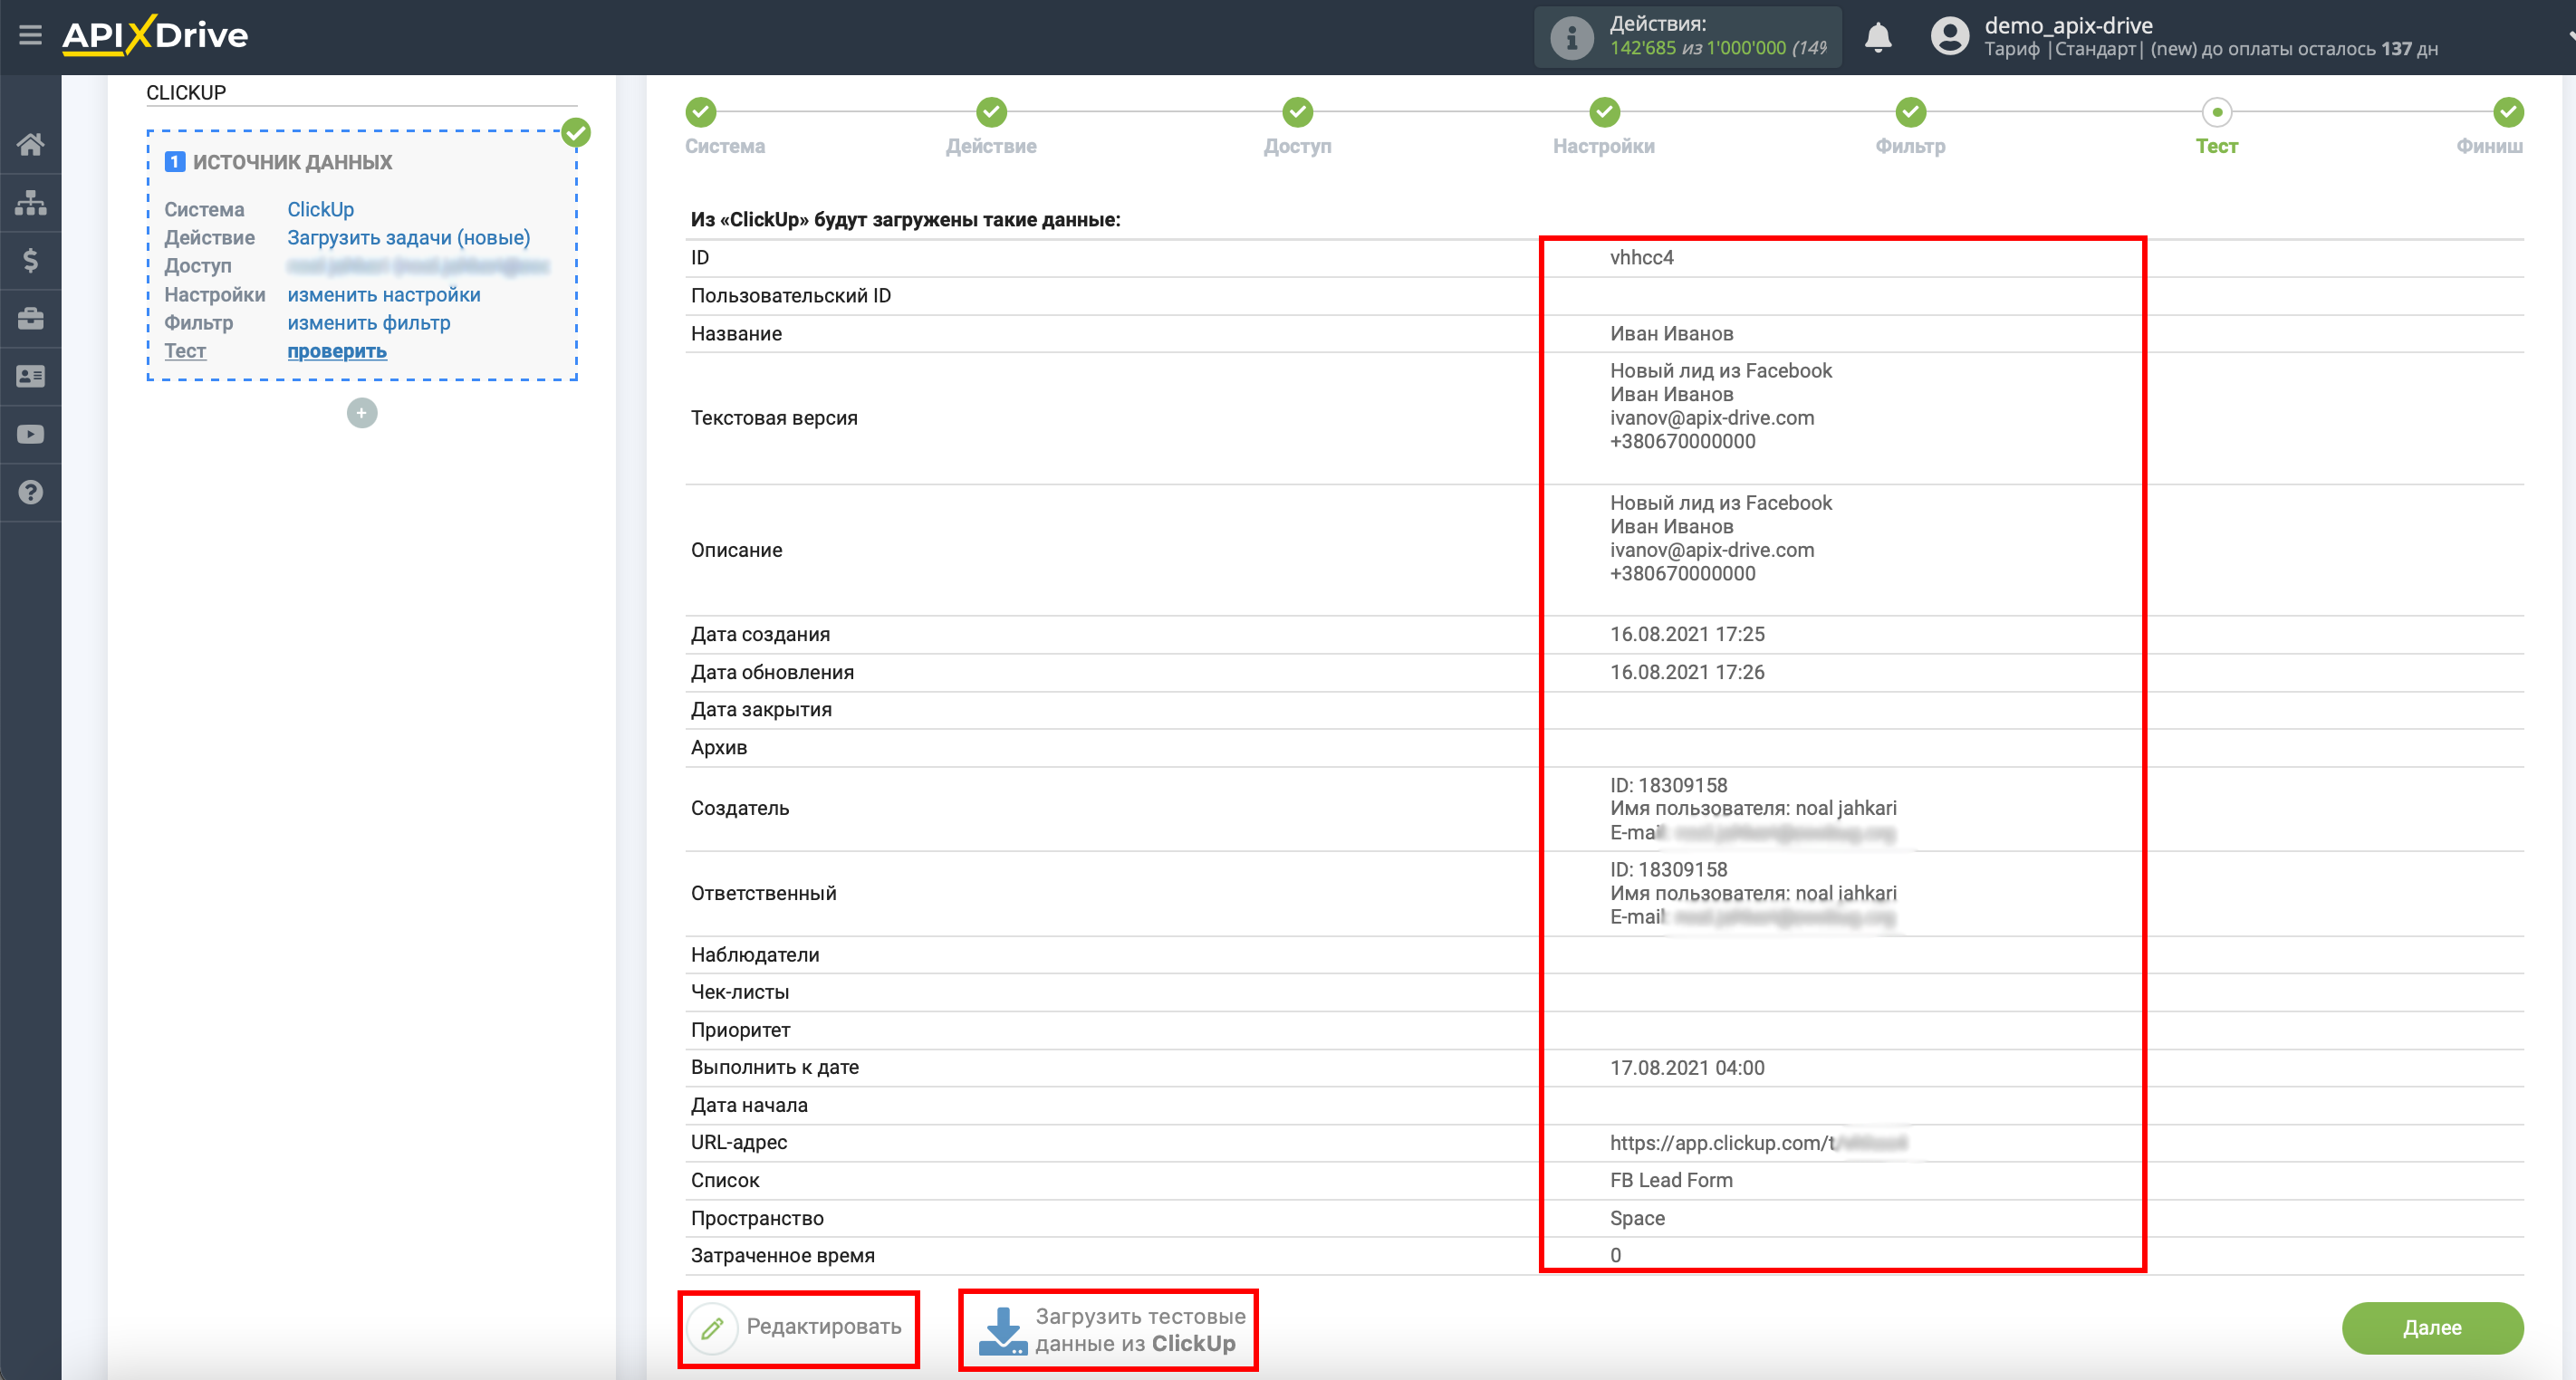Viewport: 2576px width, 1380px height.
Task: Click the green checkmark on data source block
Action: (576, 132)
